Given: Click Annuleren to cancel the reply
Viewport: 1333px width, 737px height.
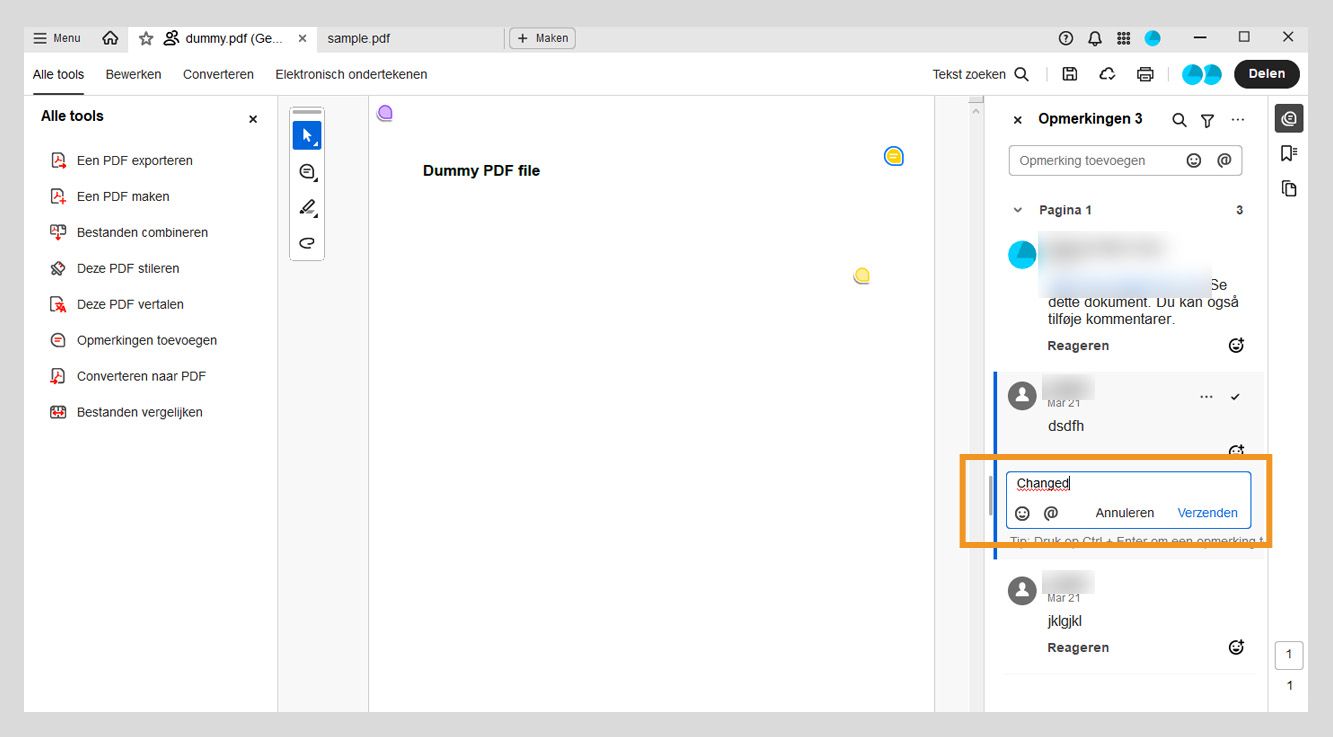Looking at the screenshot, I should (1124, 513).
